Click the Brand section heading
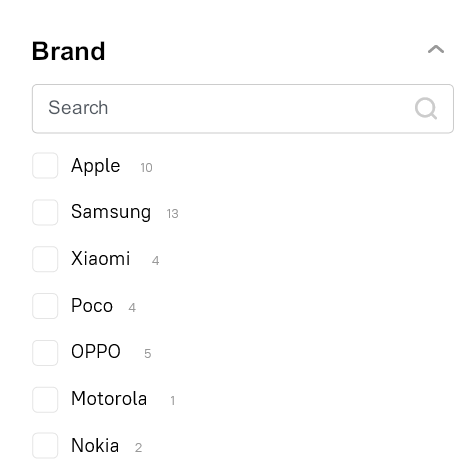Screen dimensions: 471x465 click(x=69, y=51)
